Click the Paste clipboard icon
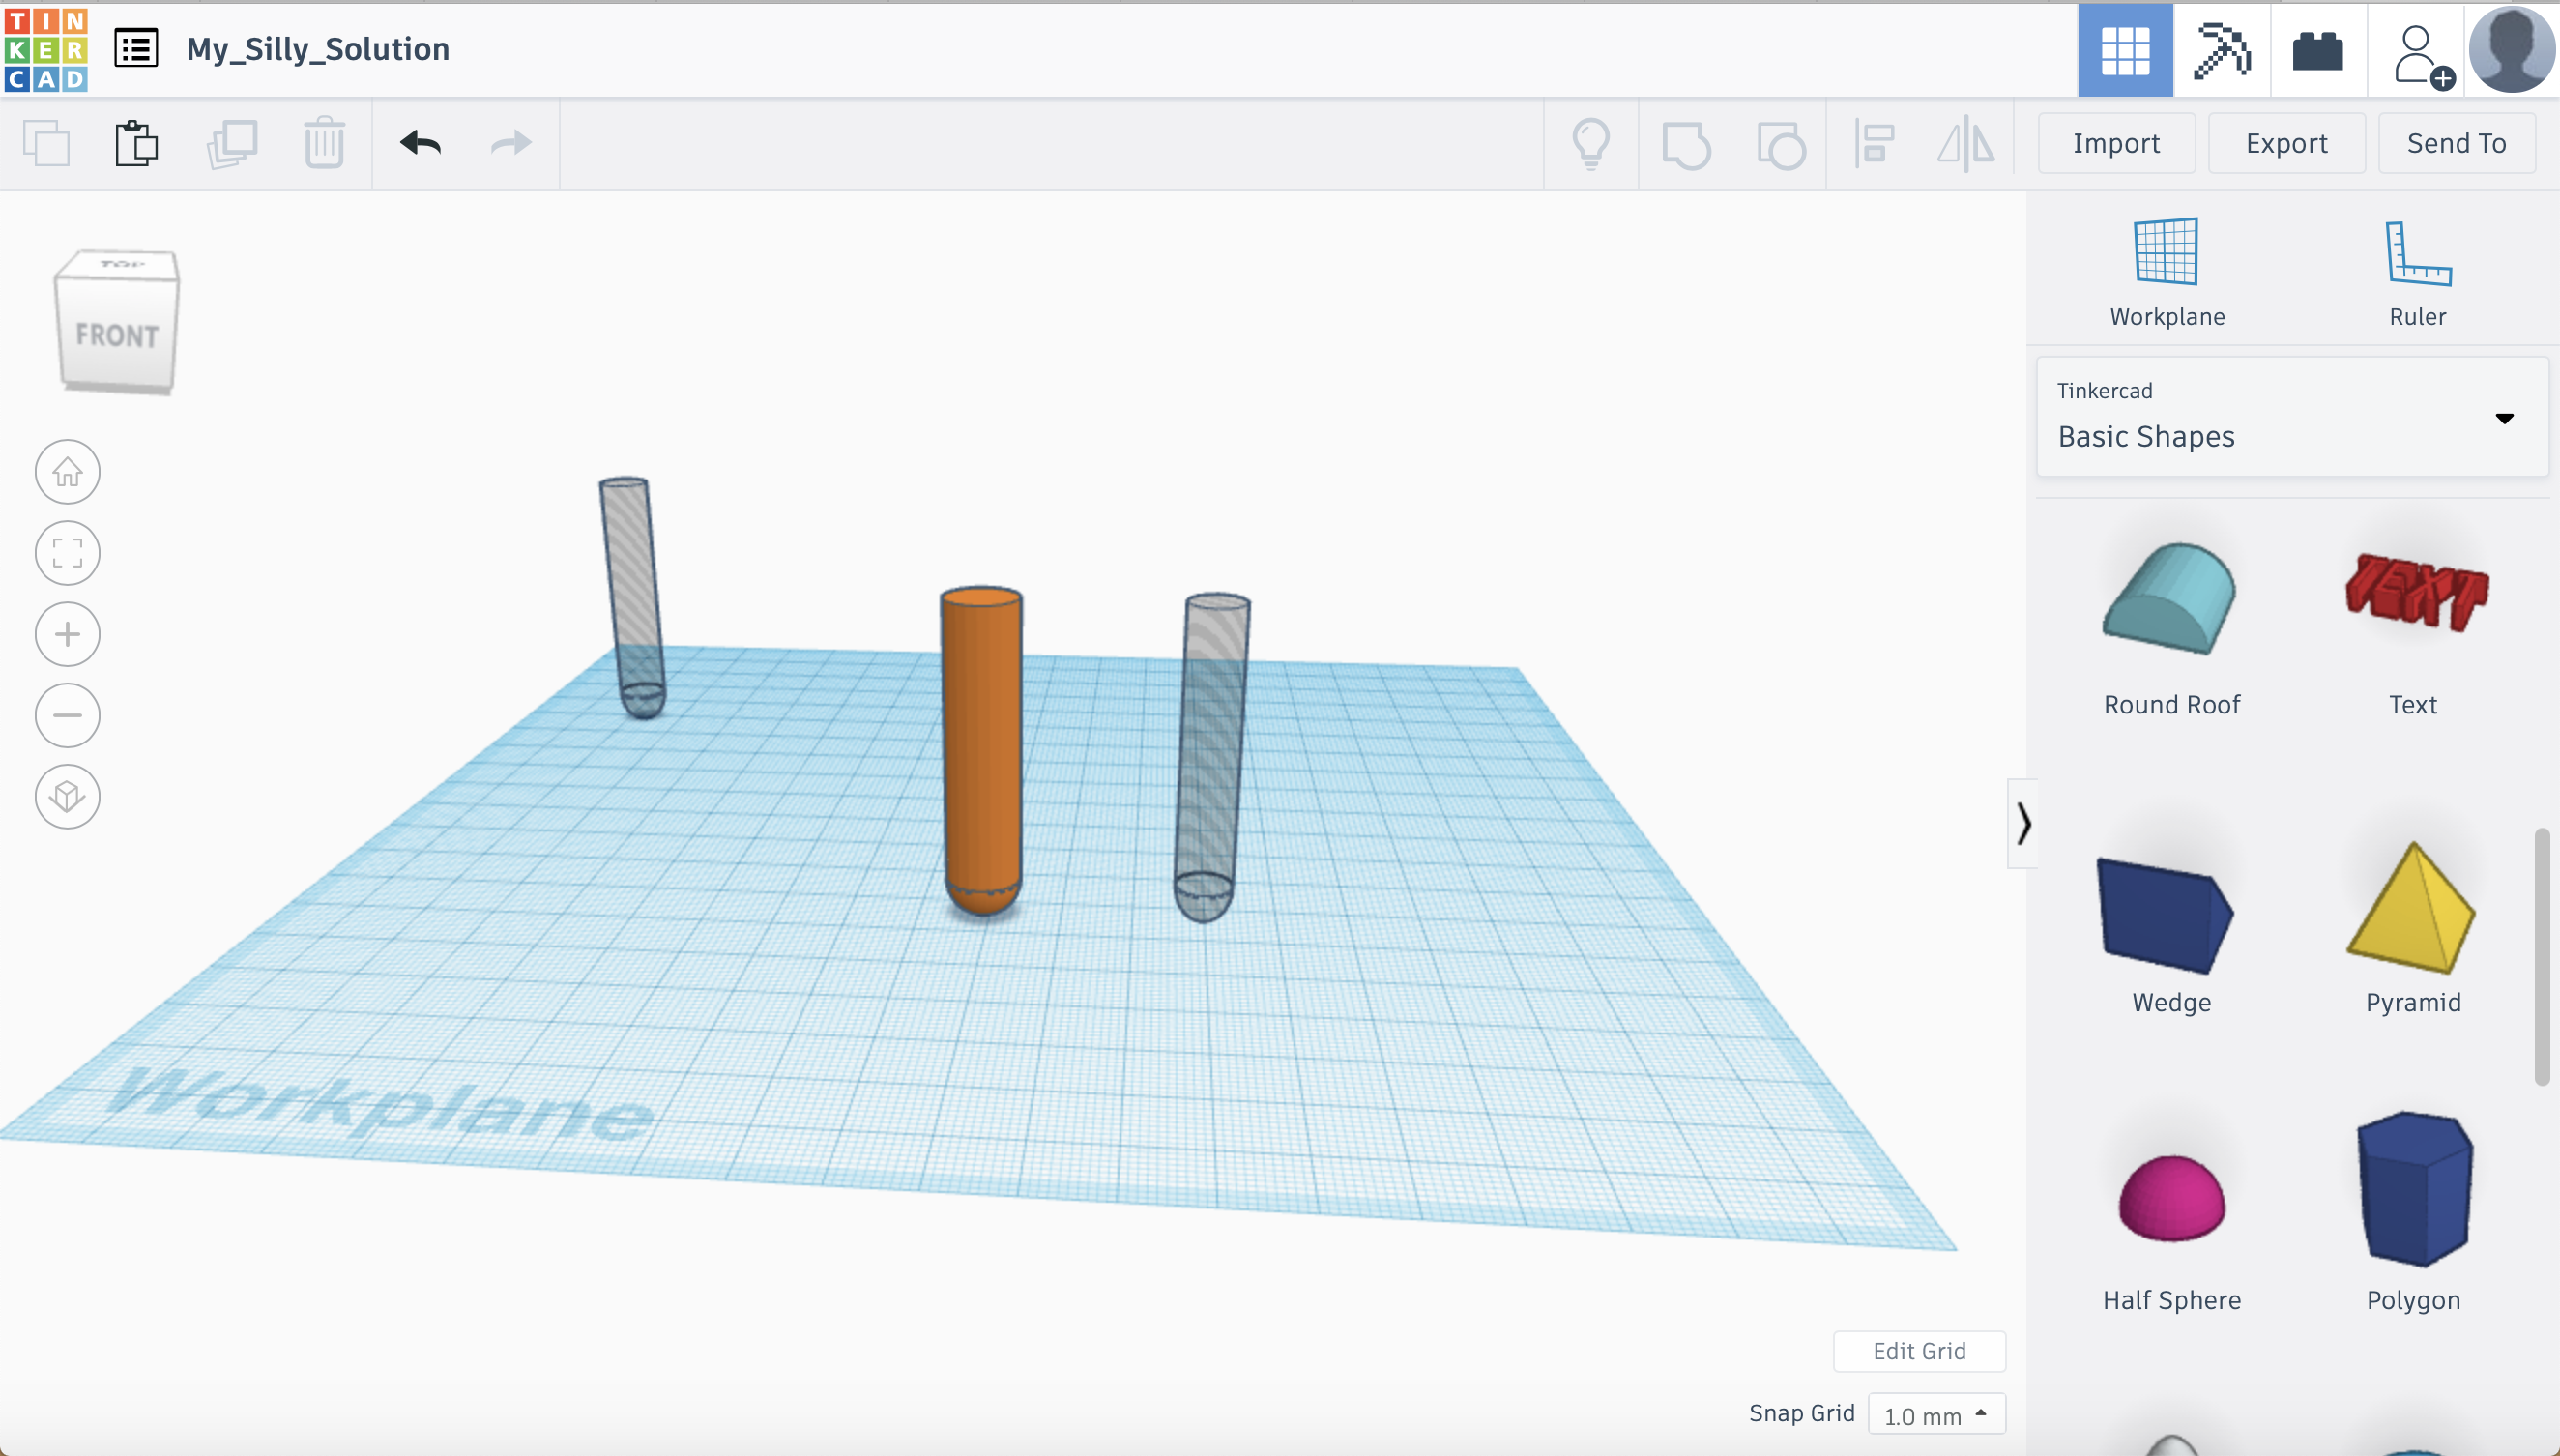Screen dimensions: 2560x1456 (x=136, y=144)
